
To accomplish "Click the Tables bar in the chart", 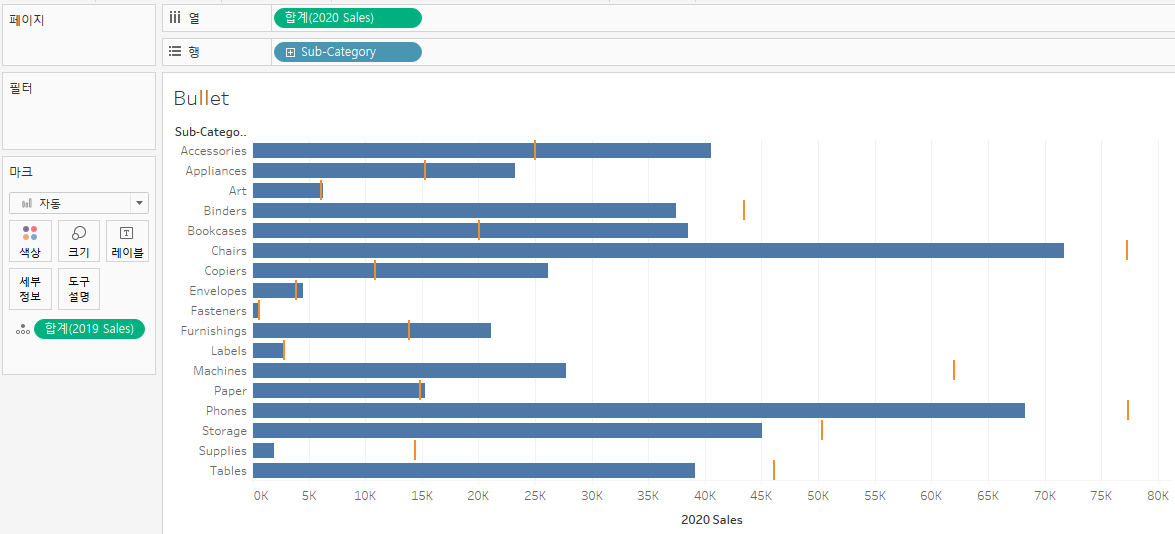I will click(474, 470).
